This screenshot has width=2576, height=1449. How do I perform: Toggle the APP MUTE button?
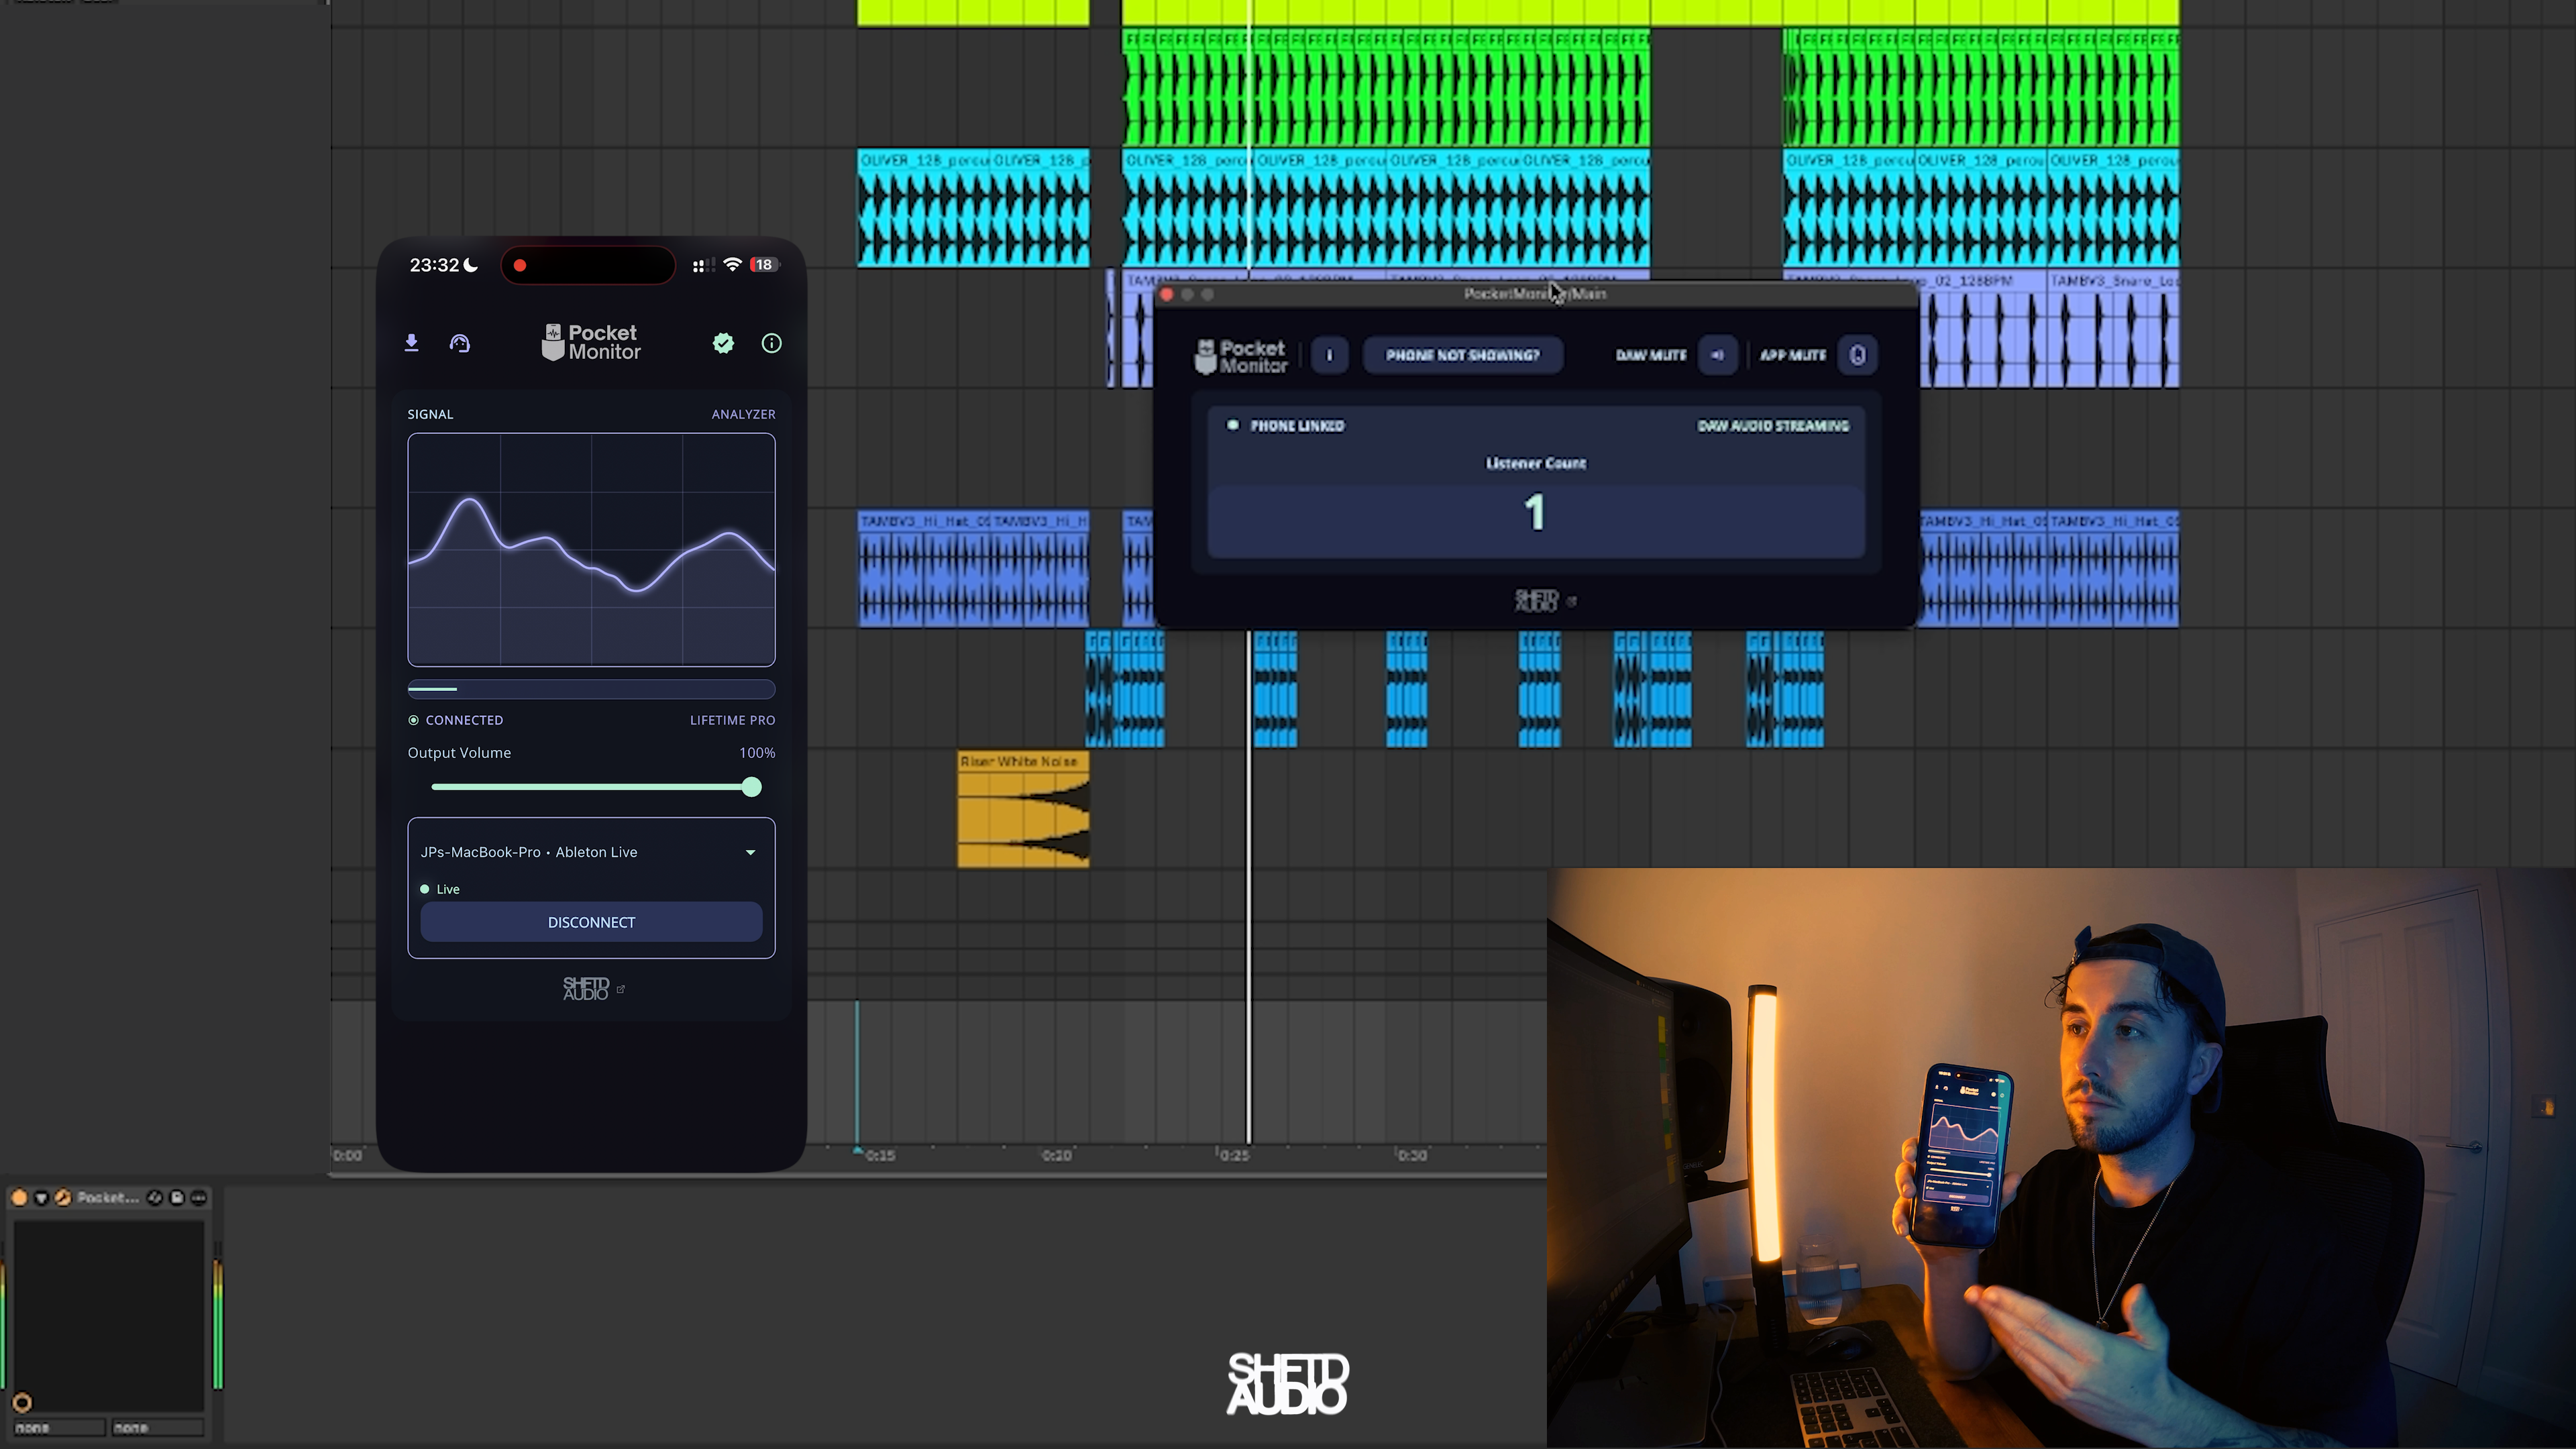(x=1857, y=355)
